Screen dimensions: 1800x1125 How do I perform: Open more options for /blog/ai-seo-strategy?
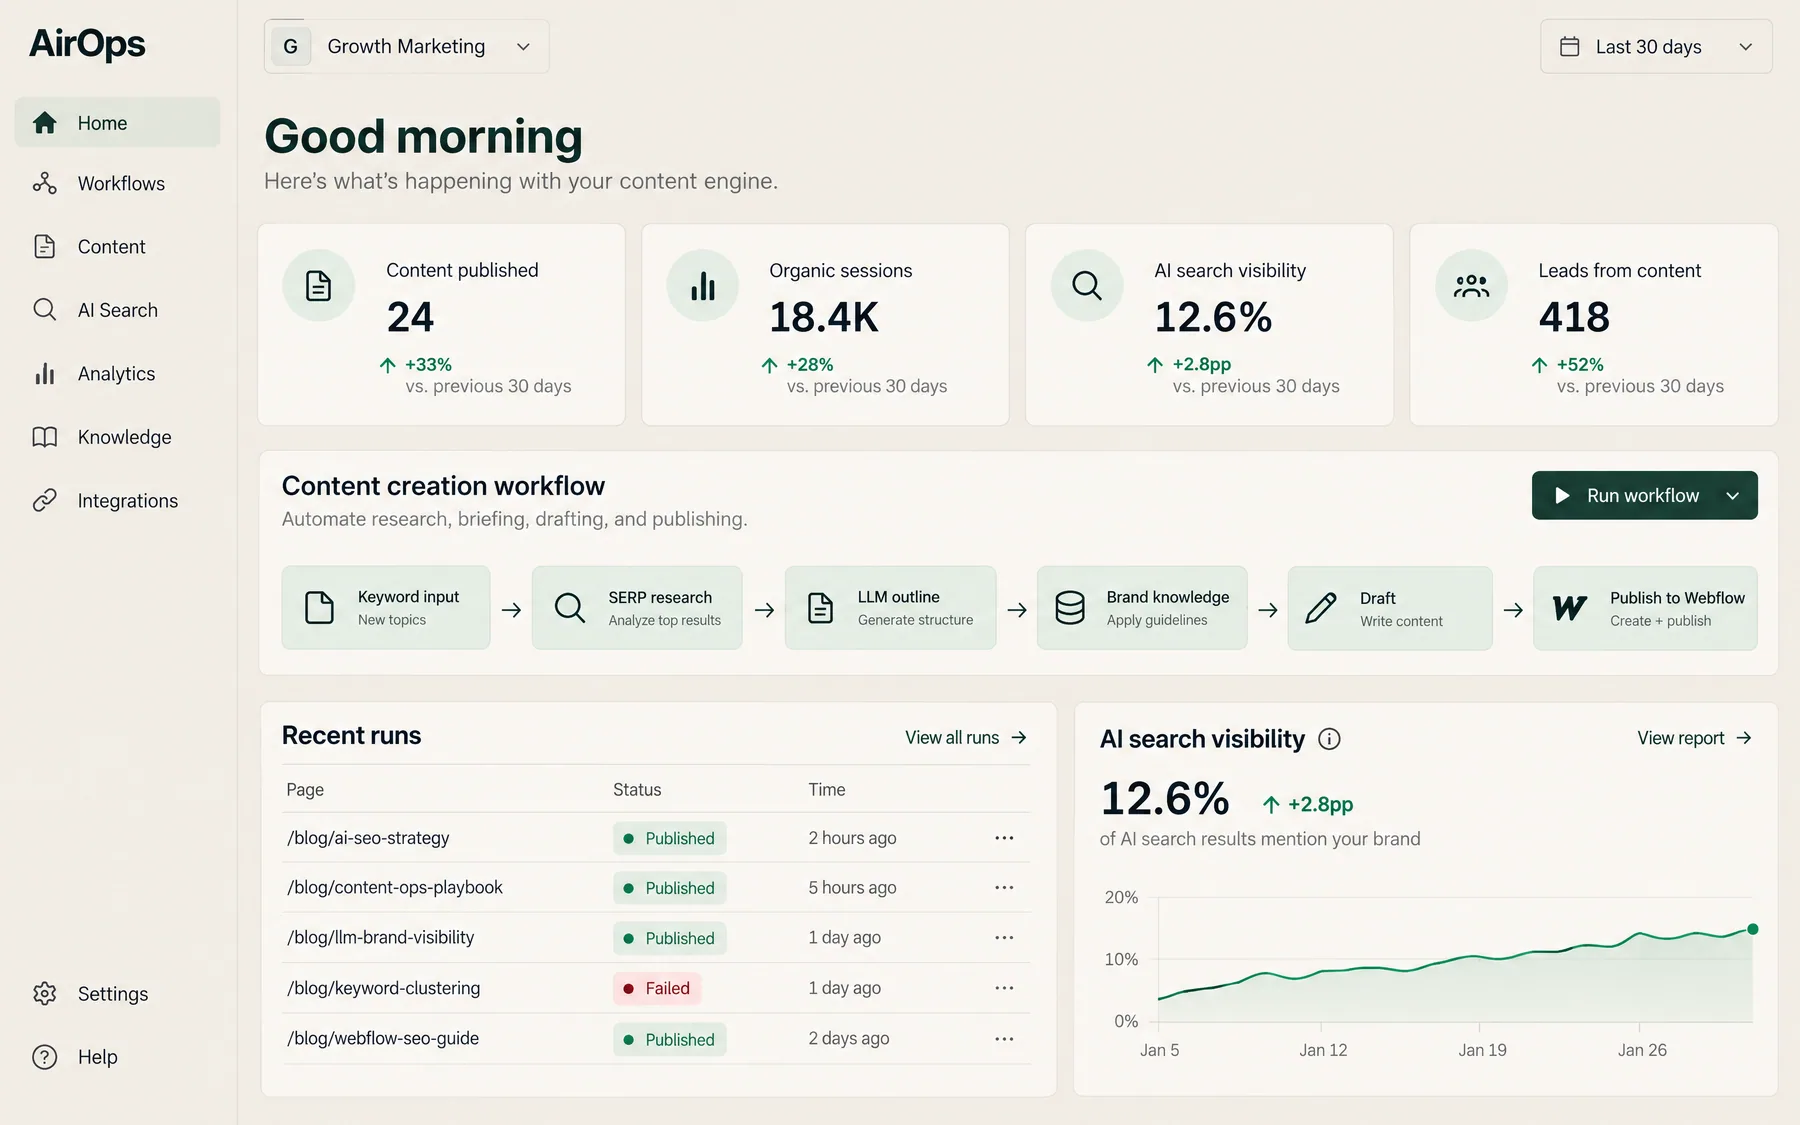click(1004, 838)
